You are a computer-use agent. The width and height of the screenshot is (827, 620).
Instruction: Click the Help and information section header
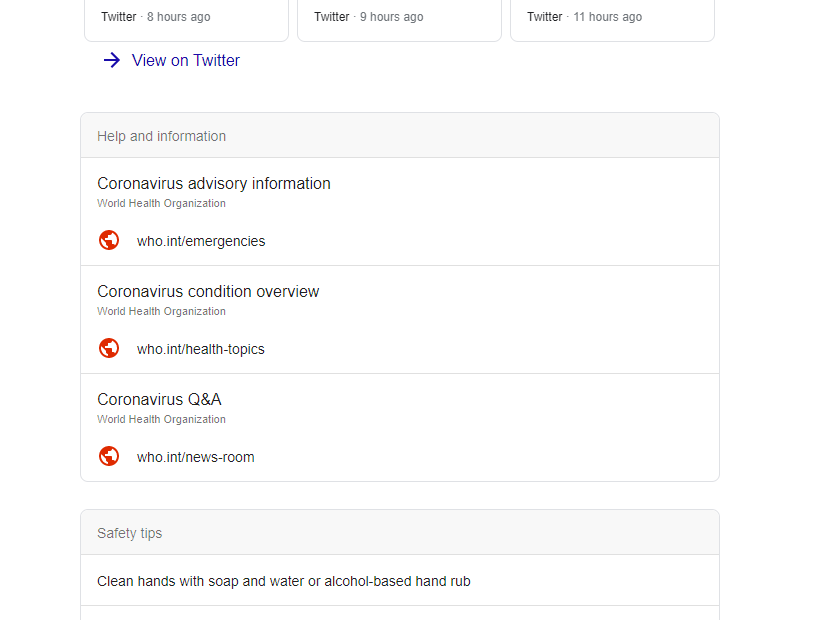[162, 136]
